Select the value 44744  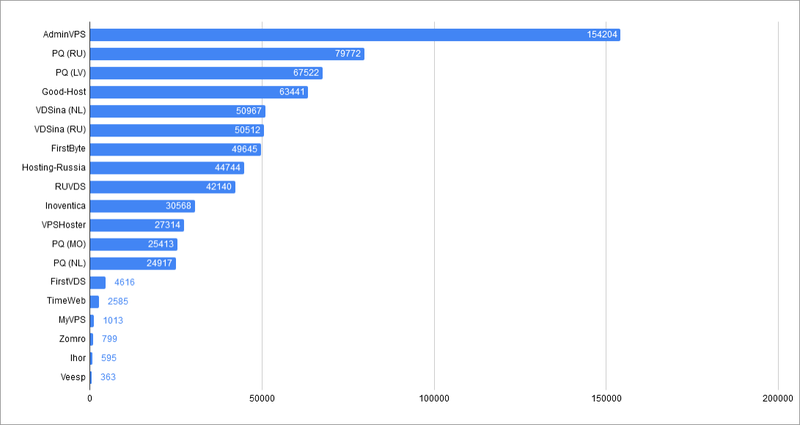coord(228,168)
